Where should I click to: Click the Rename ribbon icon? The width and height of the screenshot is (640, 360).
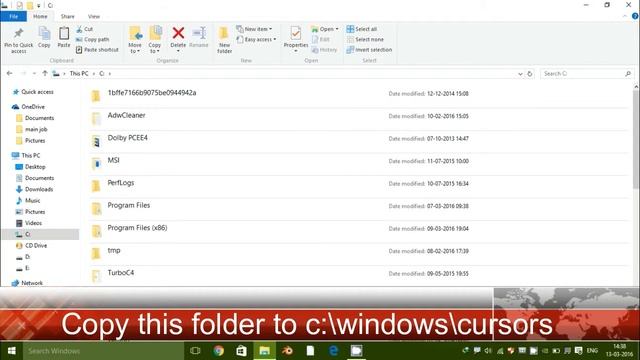coord(199,37)
